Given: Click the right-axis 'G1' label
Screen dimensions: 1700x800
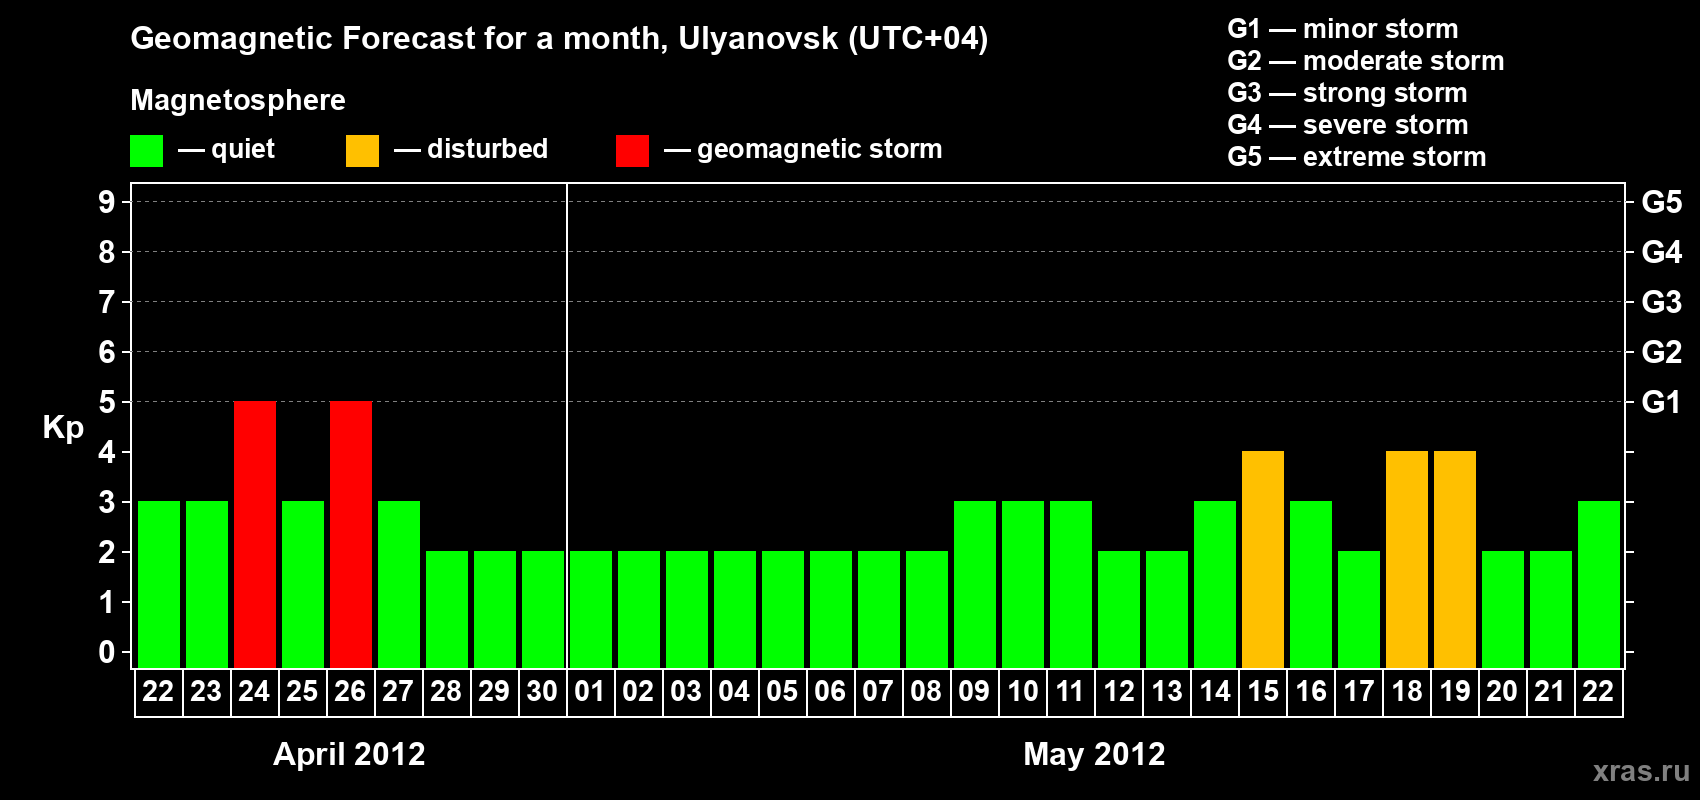Looking at the screenshot, I should tap(1661, 402).
